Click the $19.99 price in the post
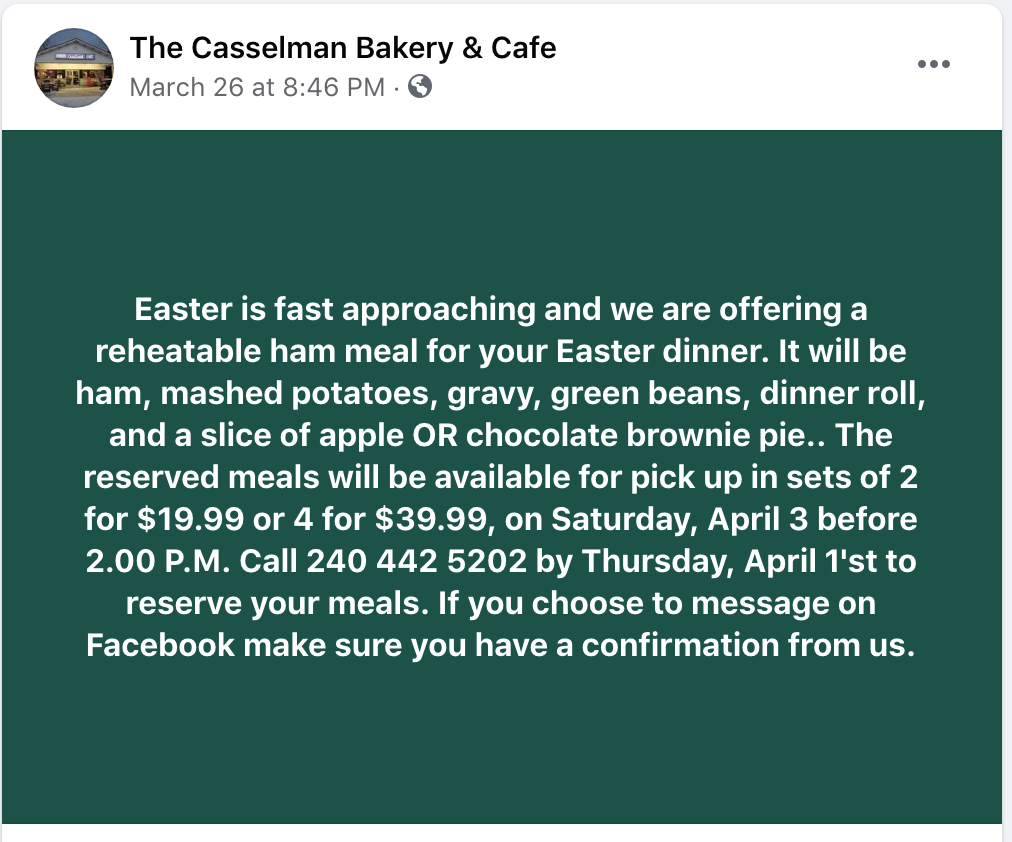The height and width of the screenshot is (842, 1012). pyautogui.click(x=190, y=519)
